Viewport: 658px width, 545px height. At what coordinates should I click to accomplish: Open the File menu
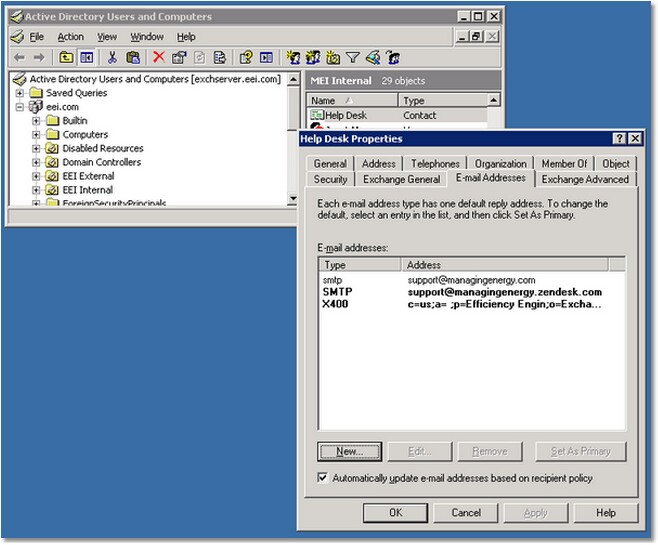point(37,37)
